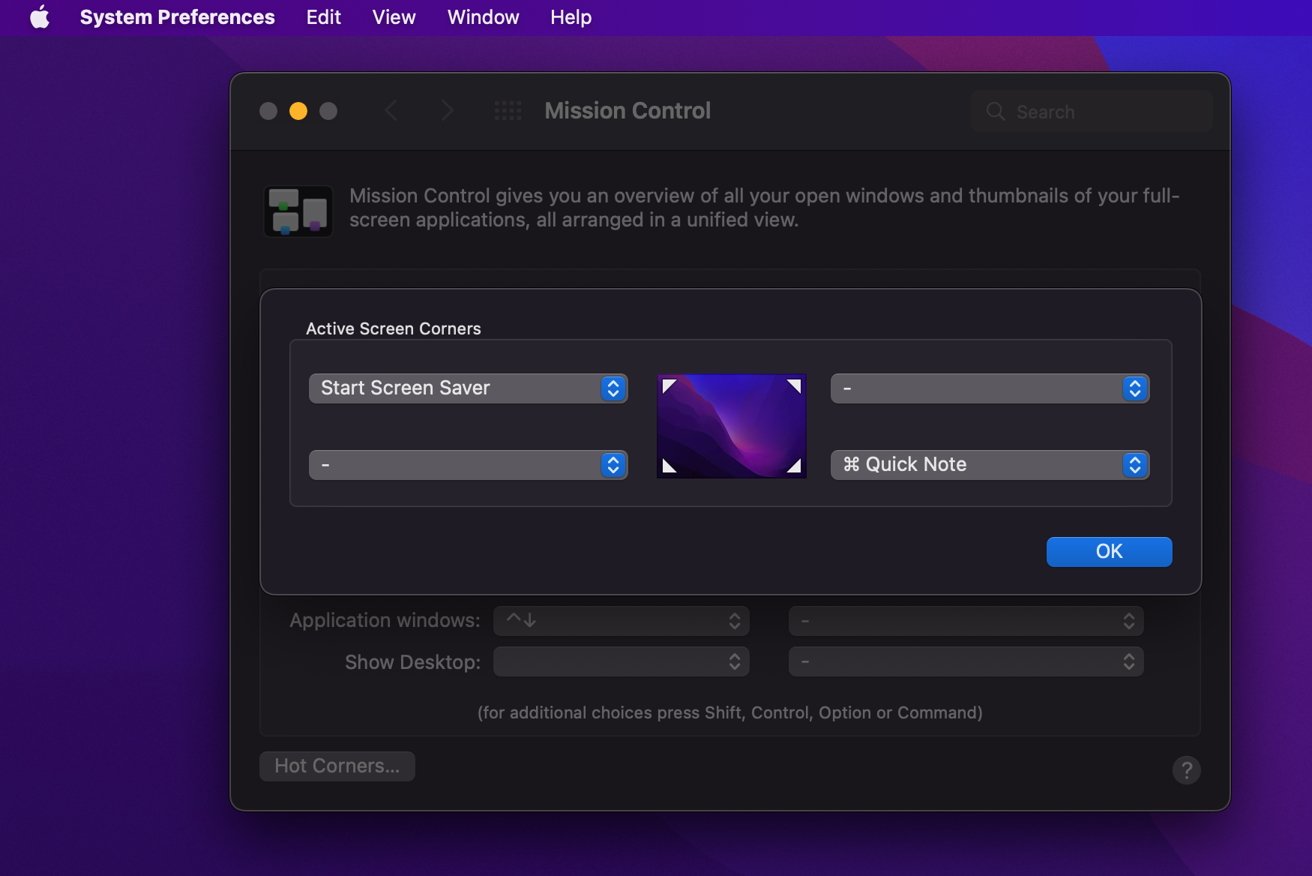Click the forward navigation arrow

(x=447, y=111)
